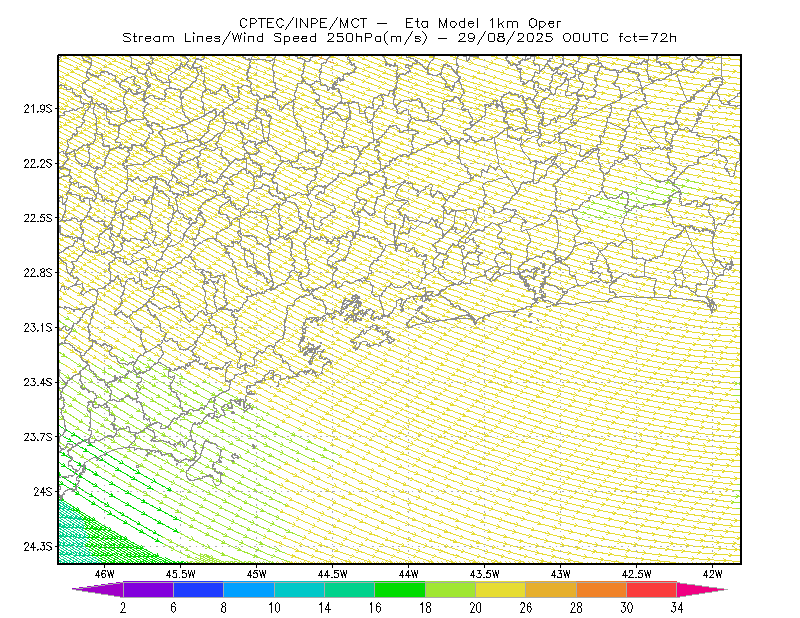Choose the gold 26-28 legend swatch

pyautogui.click(x=551, y=589)
